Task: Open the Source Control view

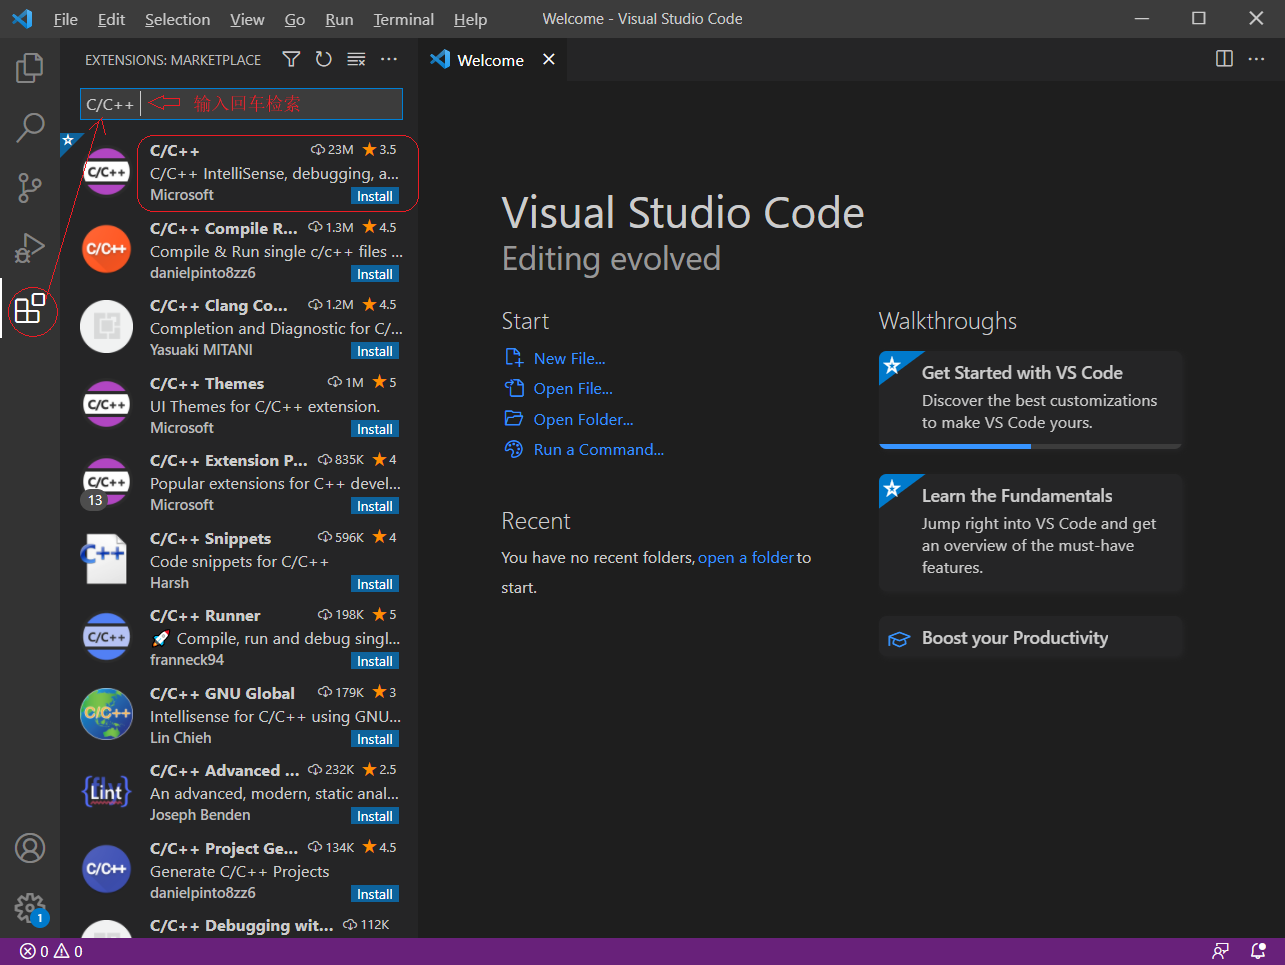Action: pyautogui.click(x=30, y=187)
